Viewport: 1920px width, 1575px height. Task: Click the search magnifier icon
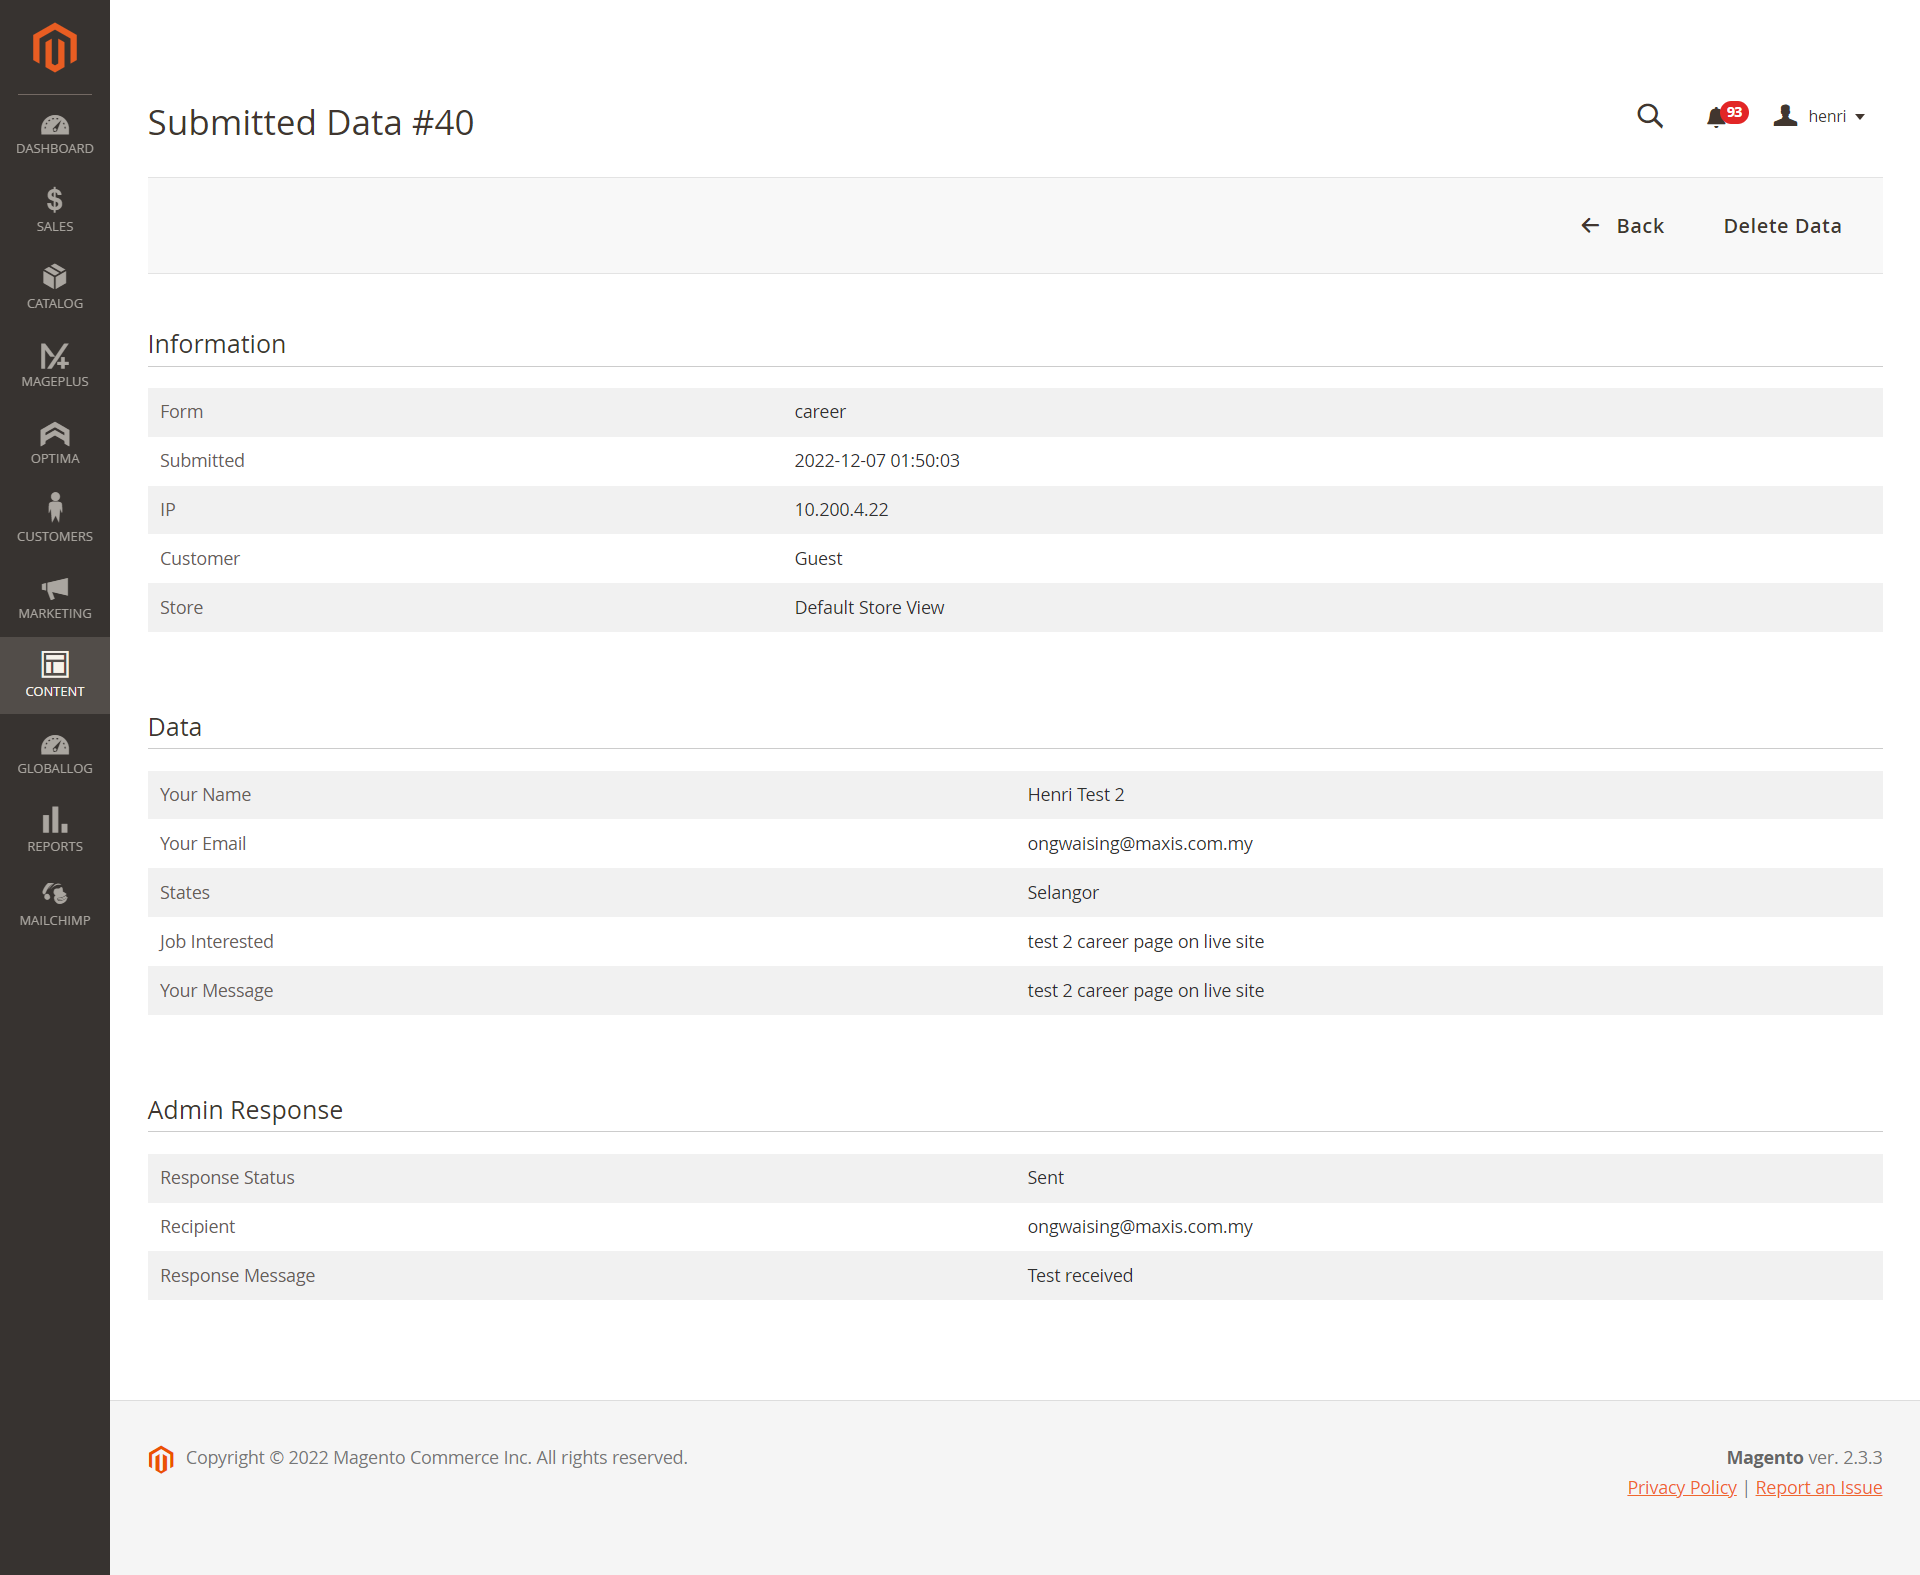(x=1650, y=116)
